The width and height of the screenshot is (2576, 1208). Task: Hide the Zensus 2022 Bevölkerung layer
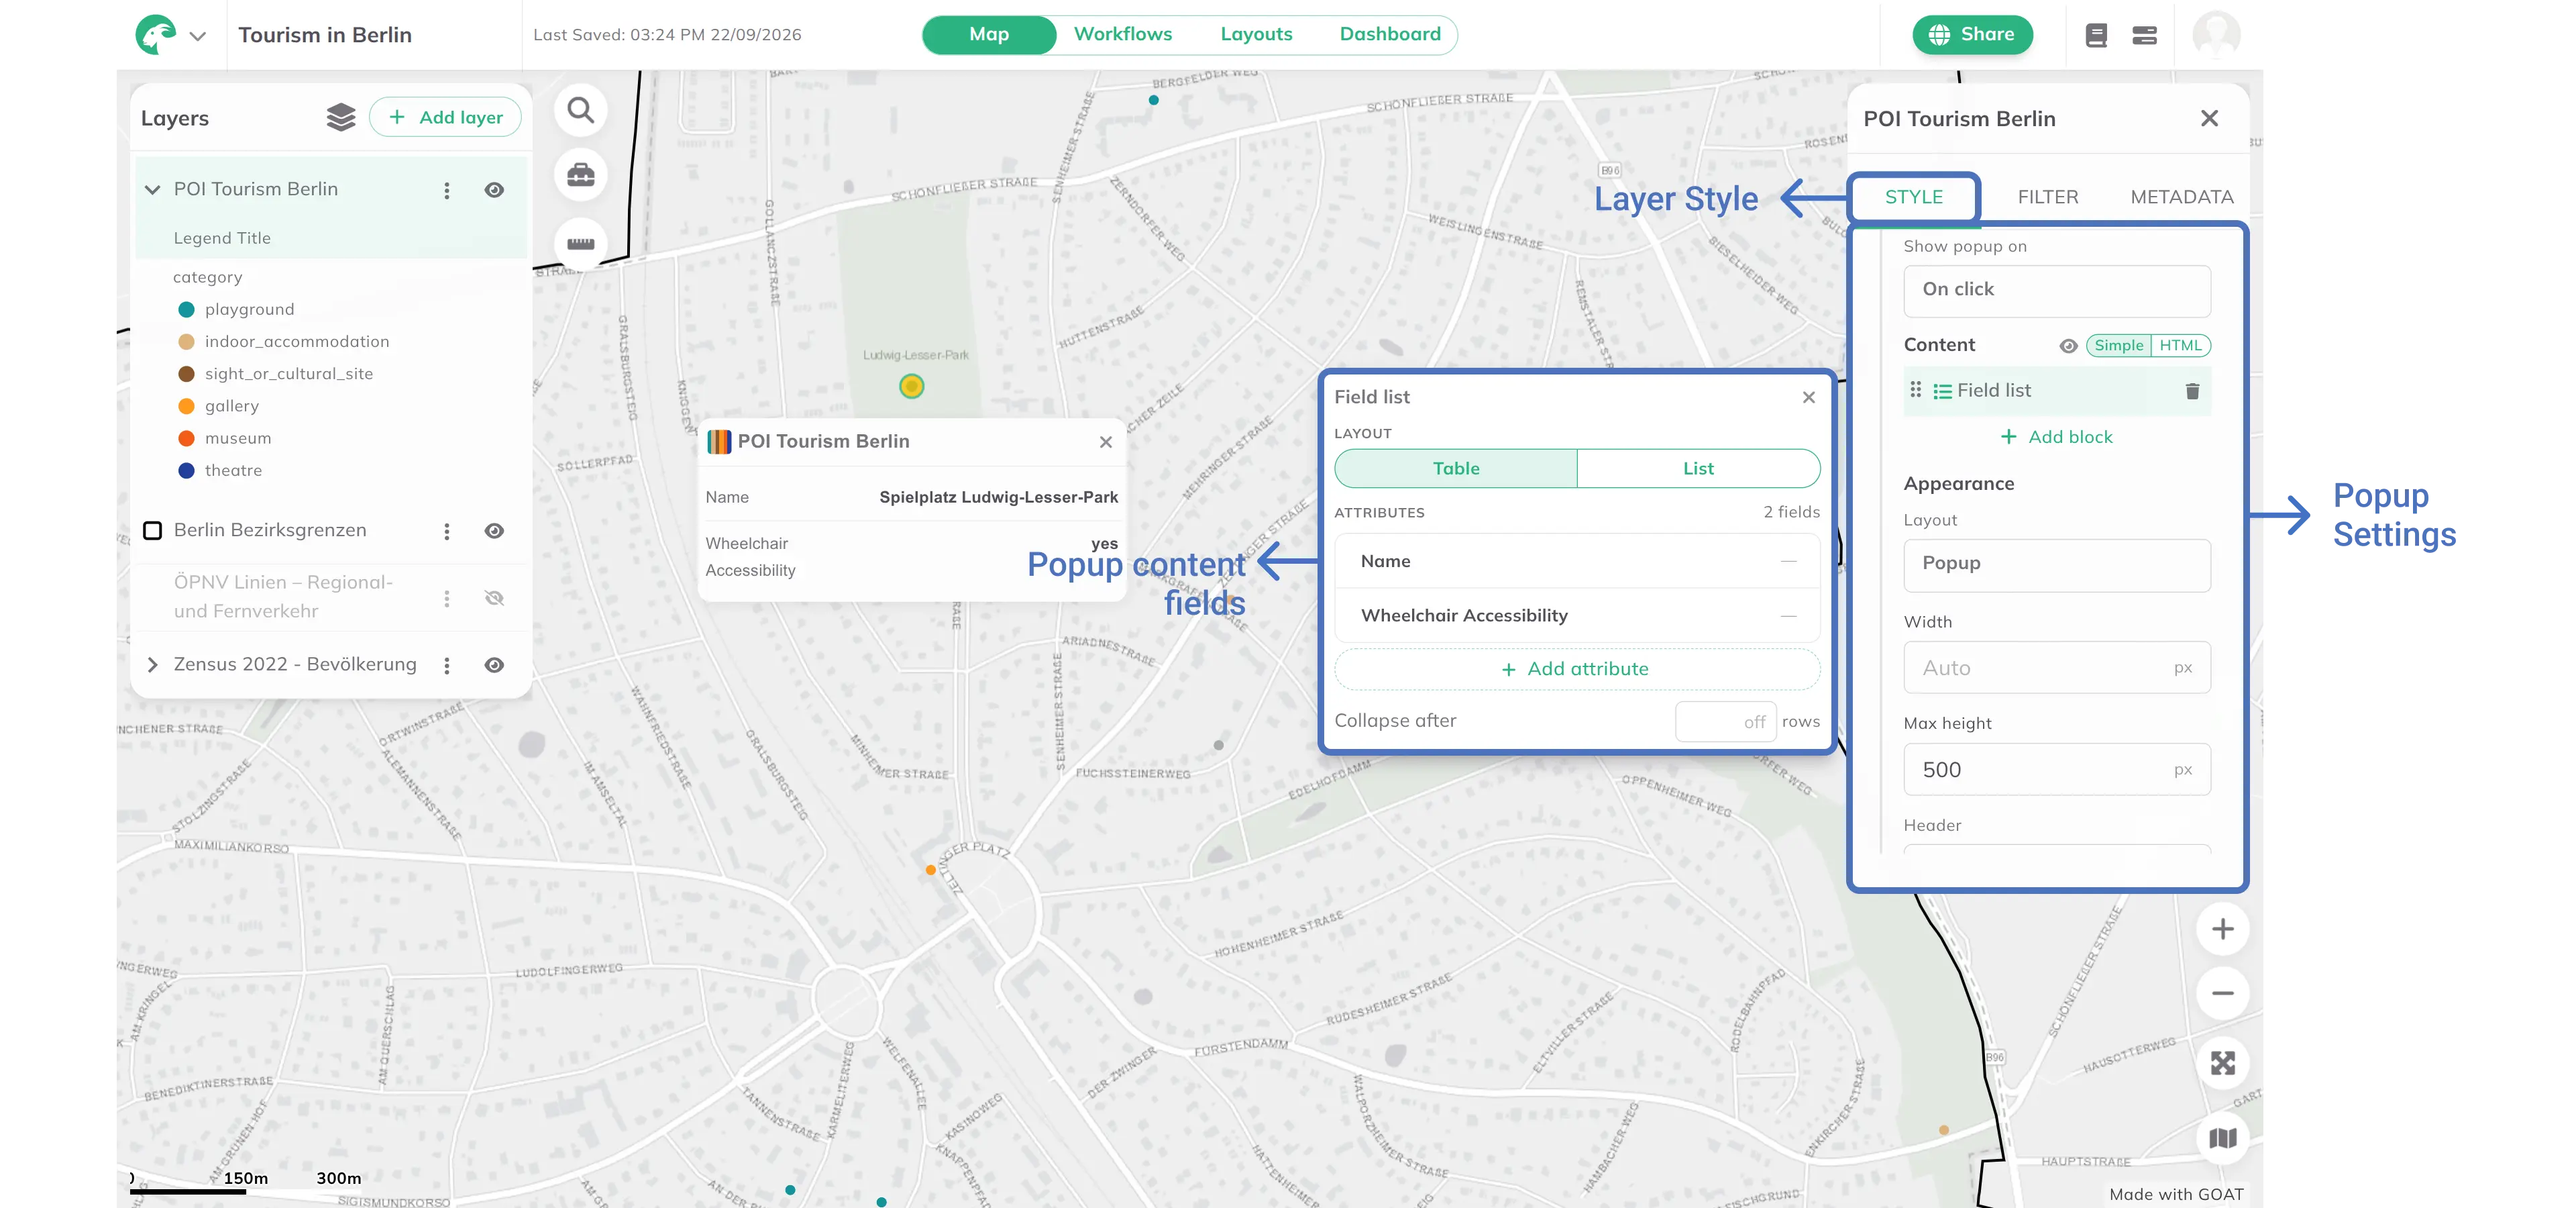(x=494, y=665)
